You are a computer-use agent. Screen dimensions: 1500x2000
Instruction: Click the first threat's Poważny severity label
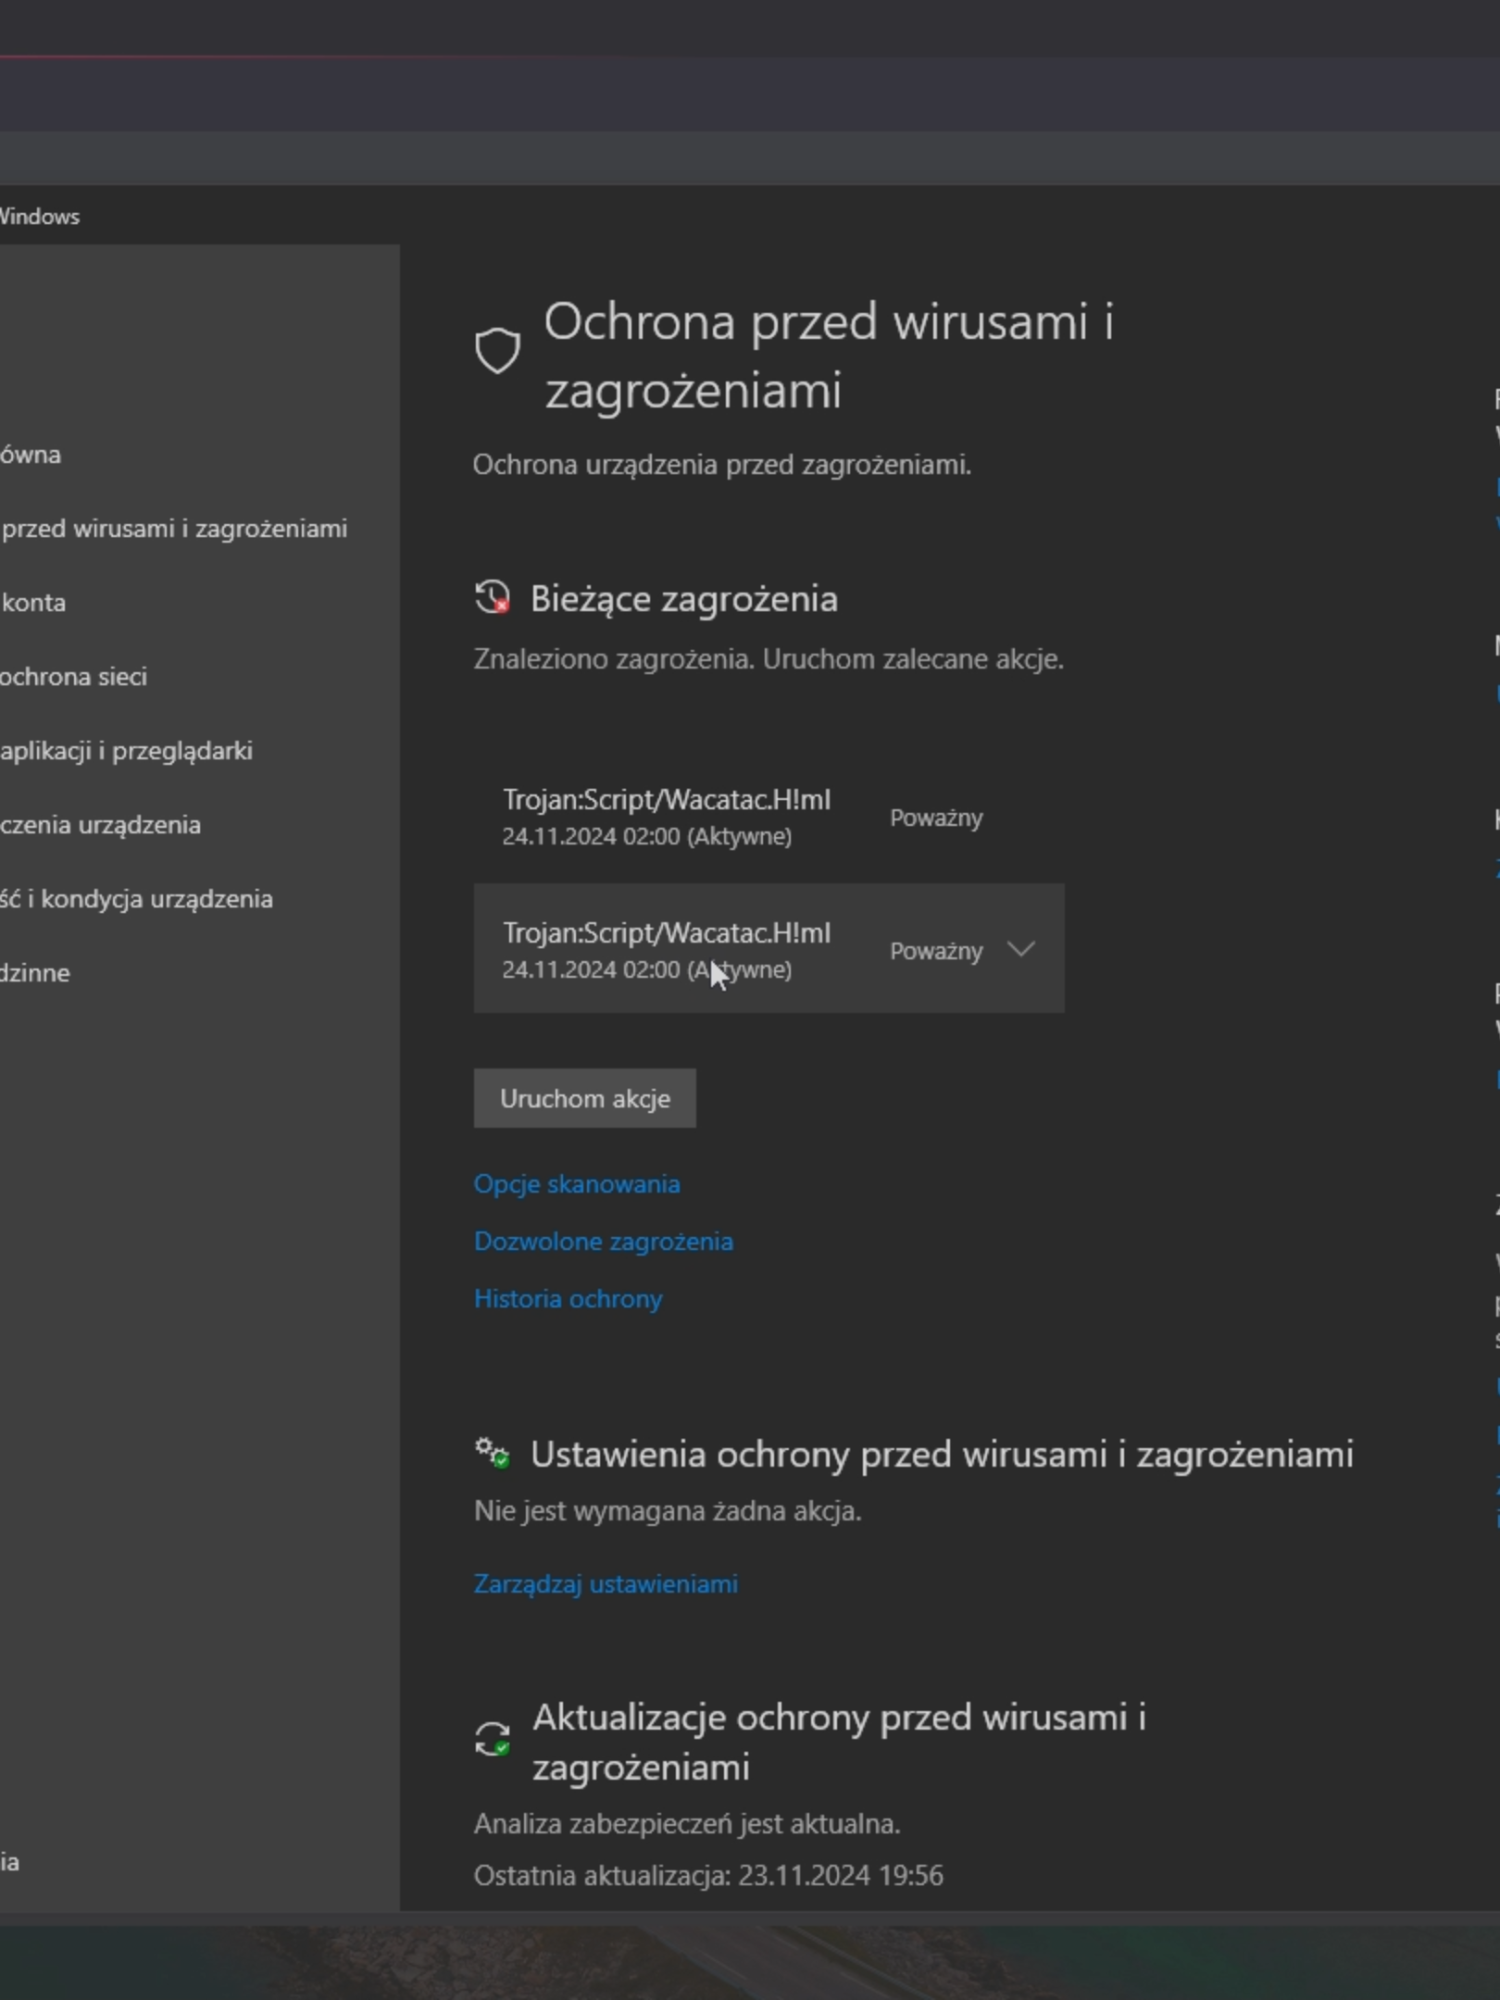[936, 817]
